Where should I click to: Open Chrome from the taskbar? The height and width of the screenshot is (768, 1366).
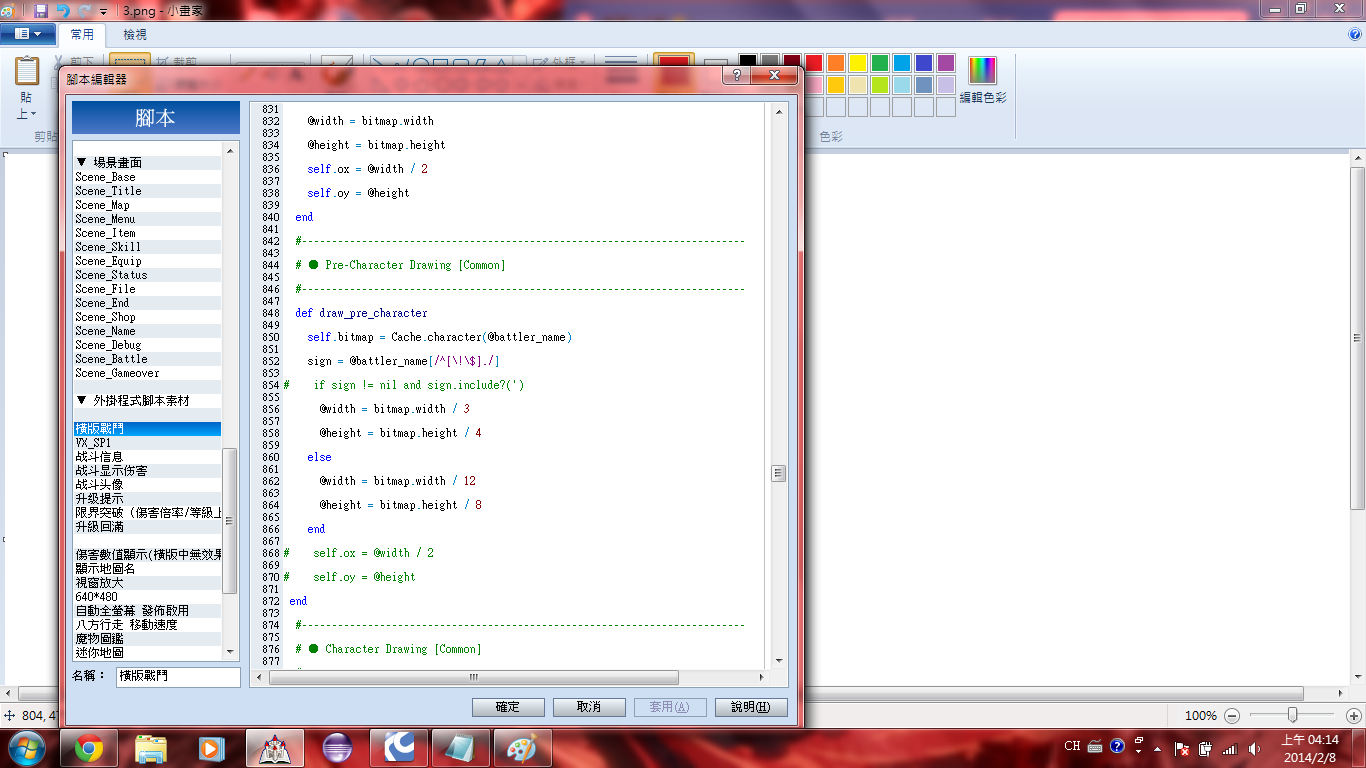coord(89,748)
